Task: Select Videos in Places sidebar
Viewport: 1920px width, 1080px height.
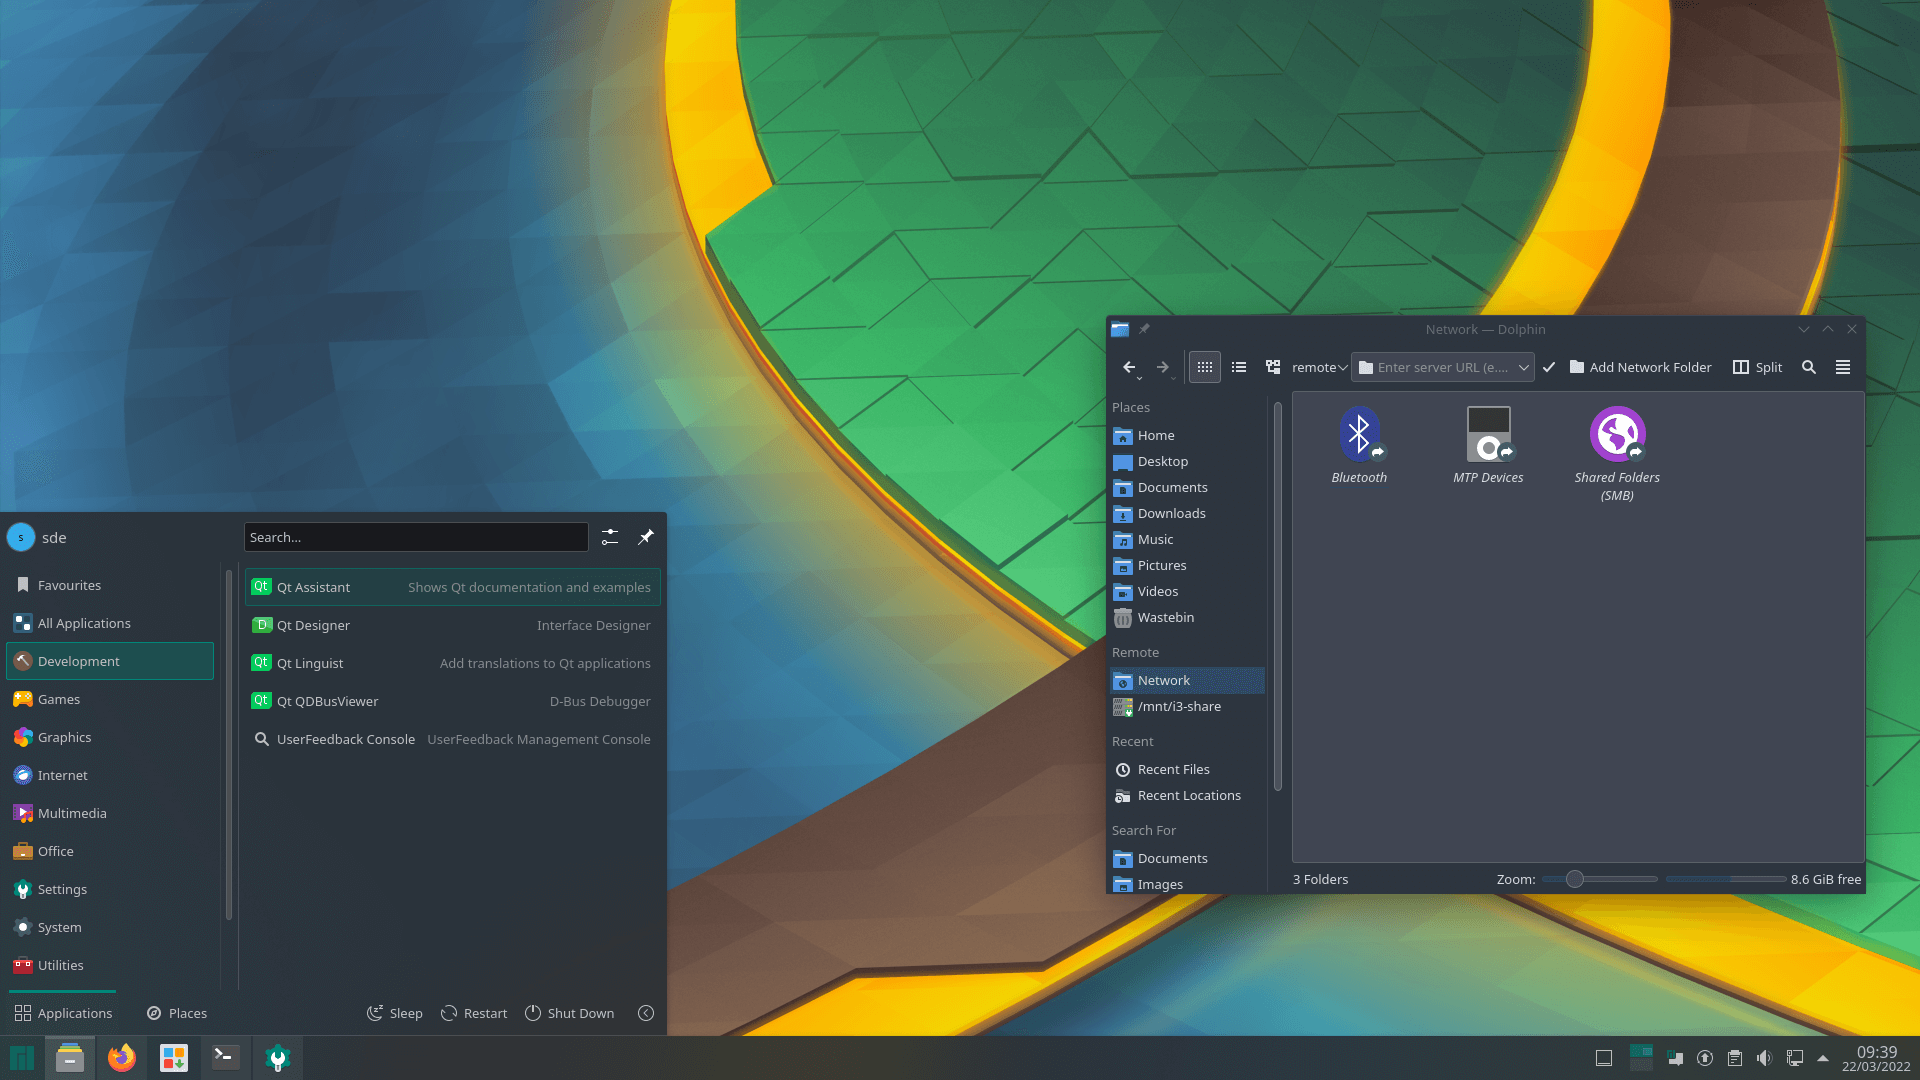Action: (x=1188, y=592)
